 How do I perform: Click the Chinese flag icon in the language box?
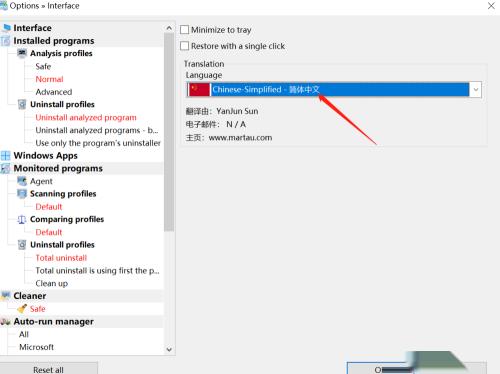coord(199,89)
